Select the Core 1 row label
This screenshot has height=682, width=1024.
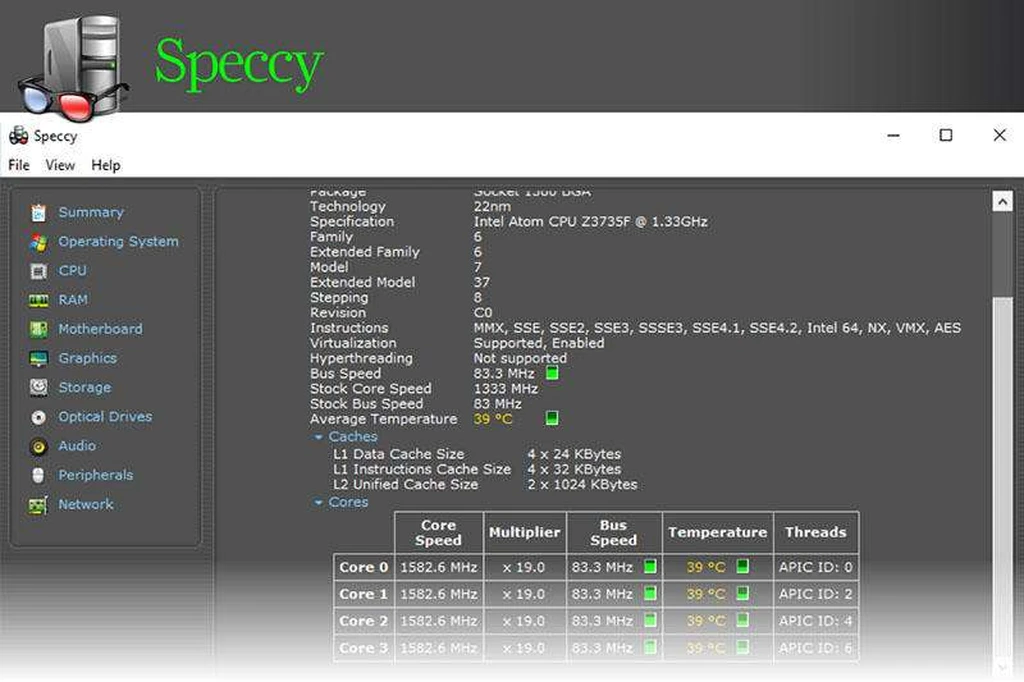363,594
